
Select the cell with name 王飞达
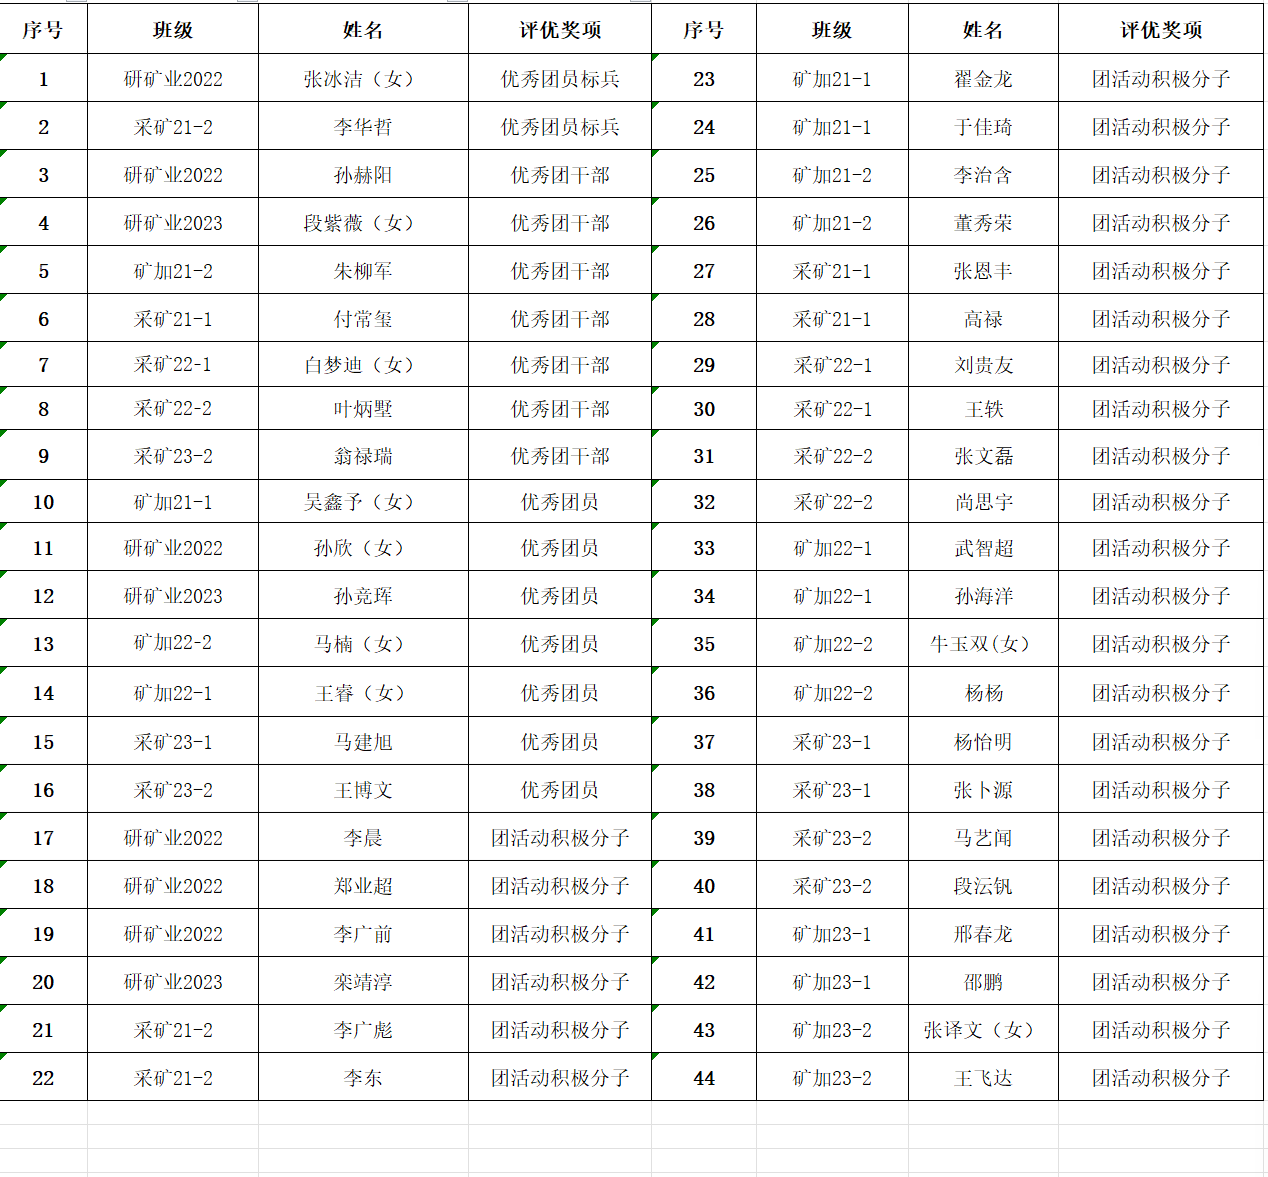tap(982, 1078)
